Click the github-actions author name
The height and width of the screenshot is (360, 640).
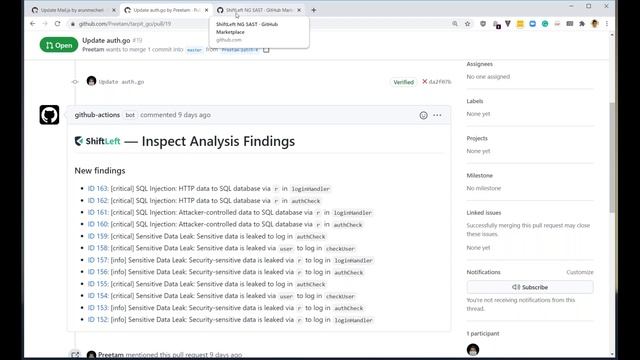(97, 115)
